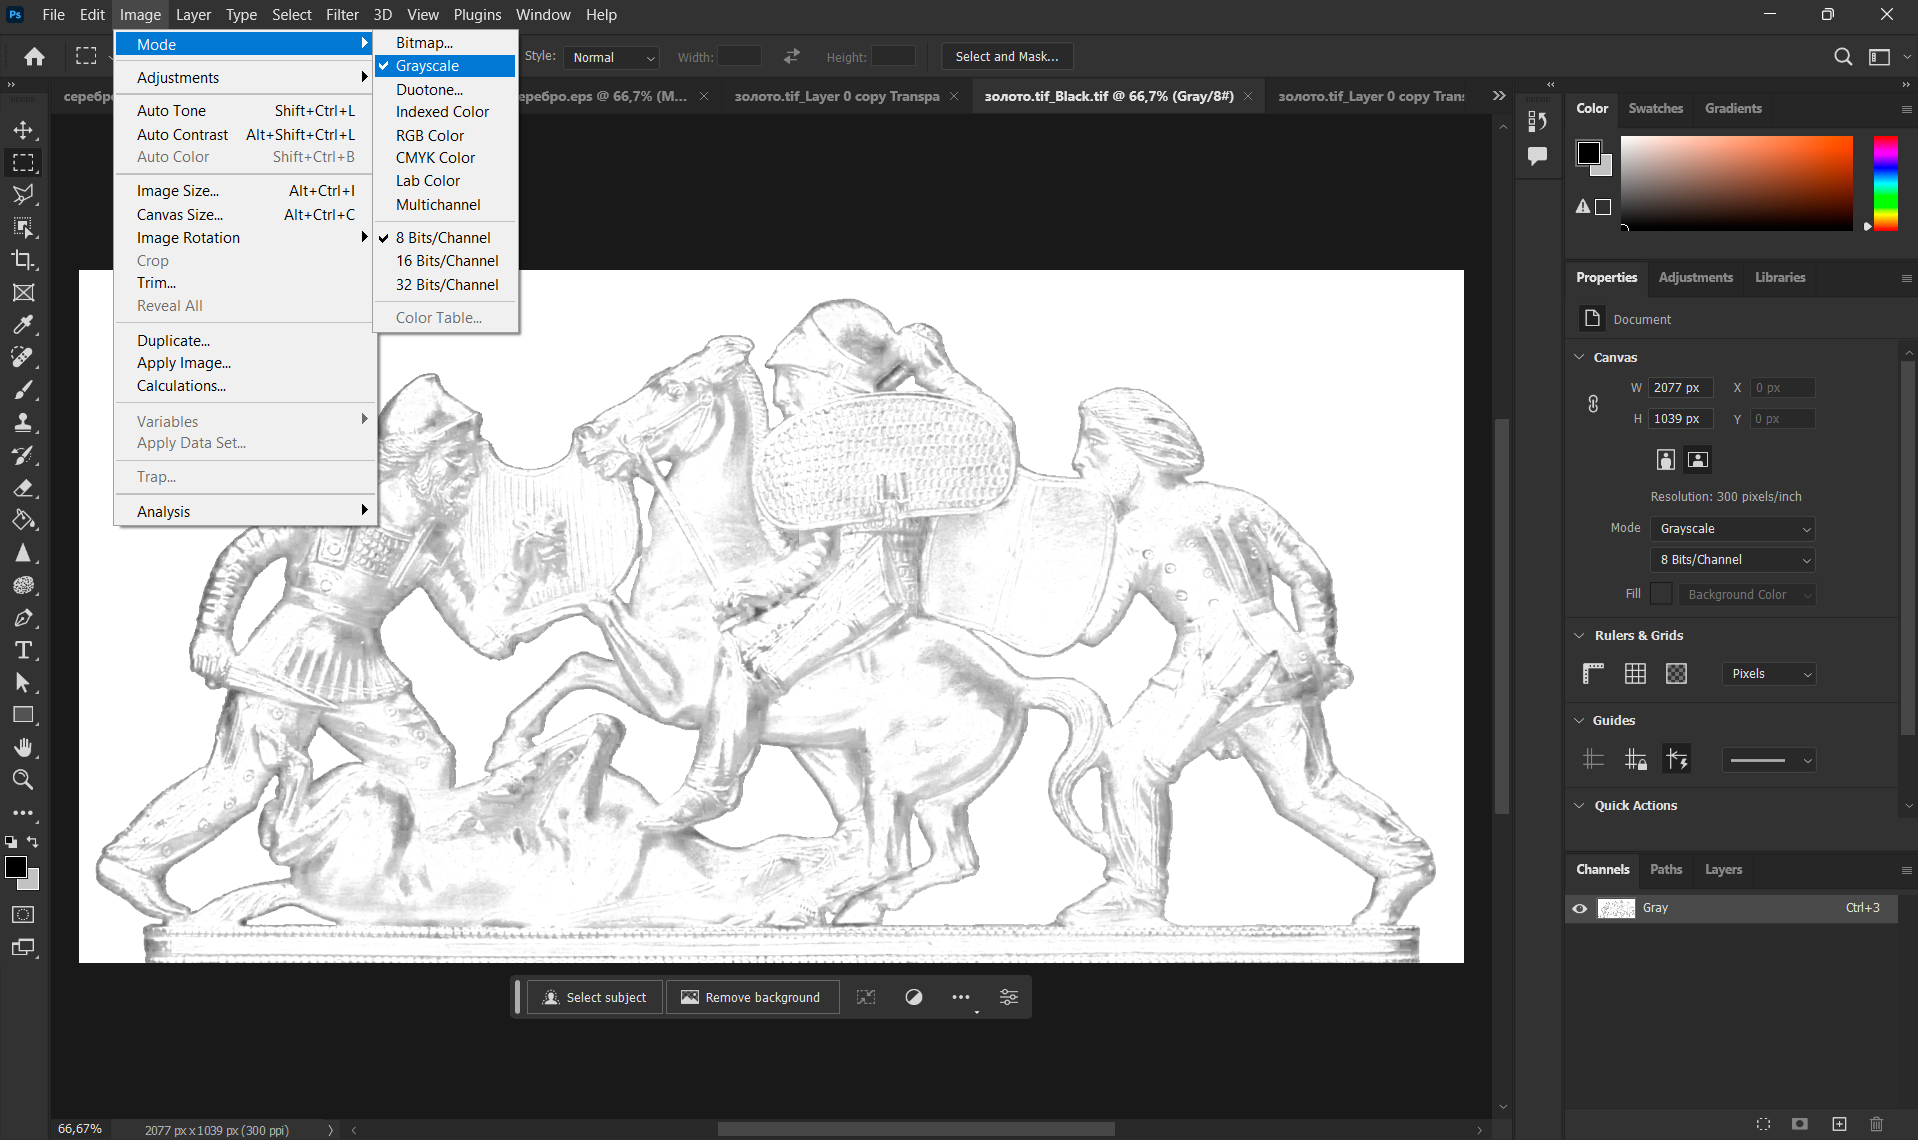Toggle rulers in Properties panel
Image resolution: width=1918 pixels, height=1140 pixels.
click(x=1594, y=673)
